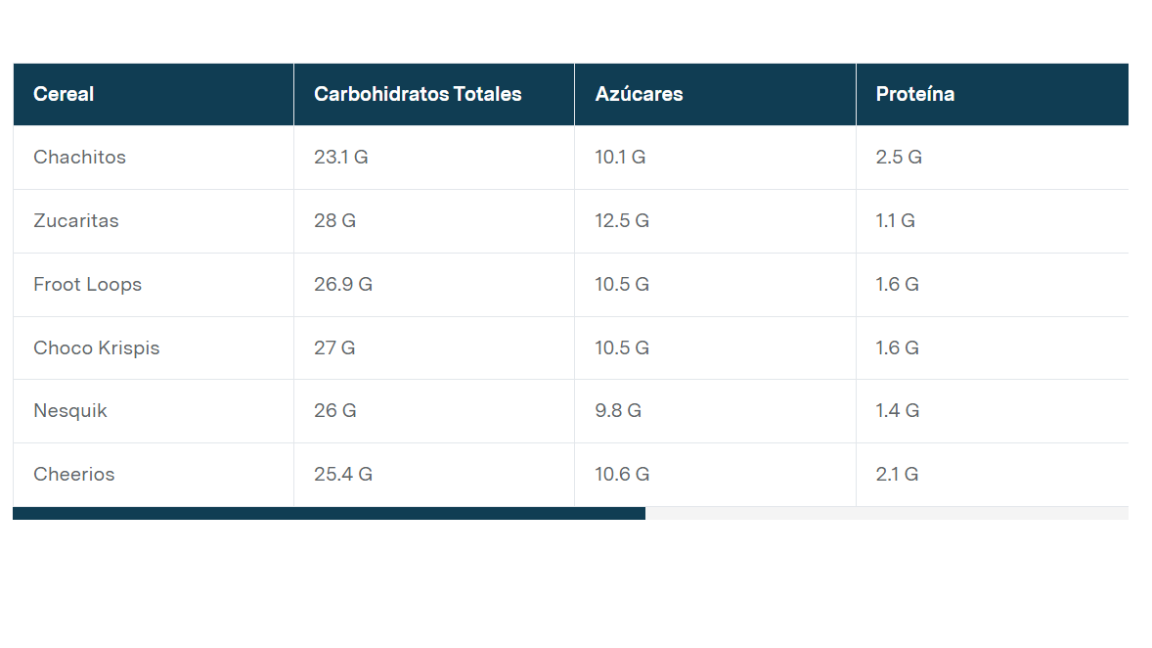
Task: Click the Choco Krispis cell
Action: click(97, 348)
